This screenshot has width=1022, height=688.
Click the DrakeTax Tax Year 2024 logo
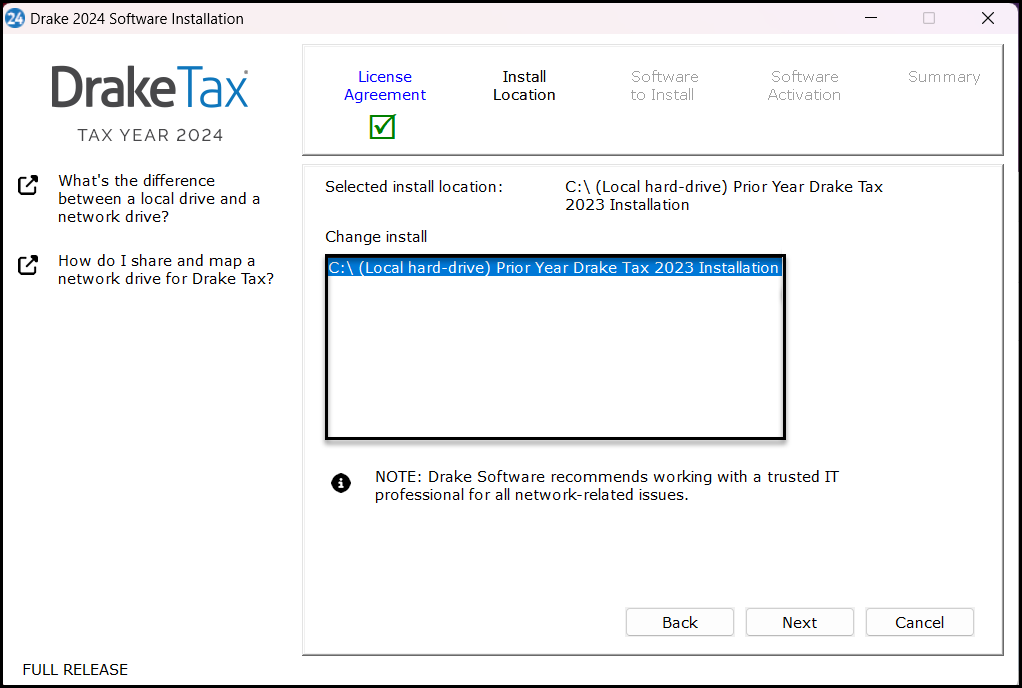150,104
